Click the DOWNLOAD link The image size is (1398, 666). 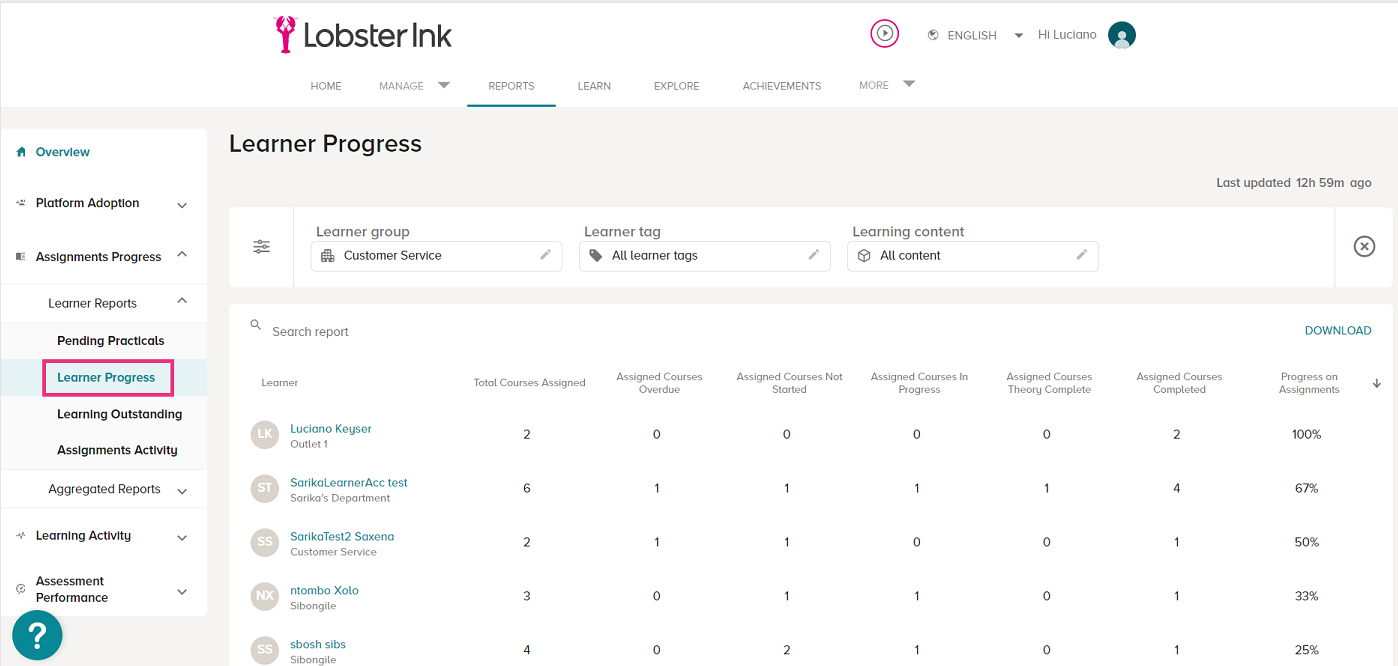(x=1338, y=331)
